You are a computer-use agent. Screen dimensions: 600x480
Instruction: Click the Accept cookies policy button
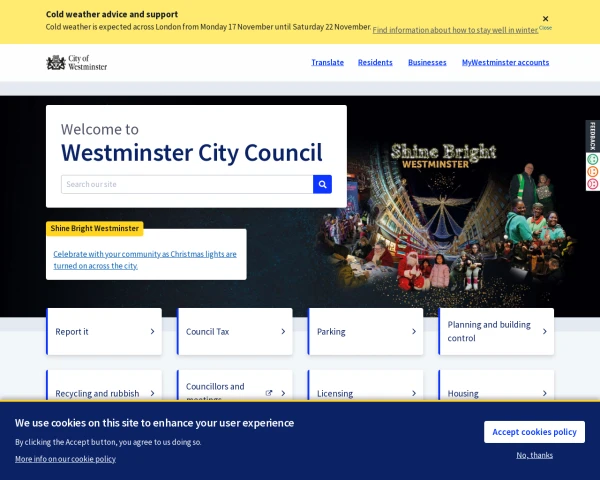(534, 432)
